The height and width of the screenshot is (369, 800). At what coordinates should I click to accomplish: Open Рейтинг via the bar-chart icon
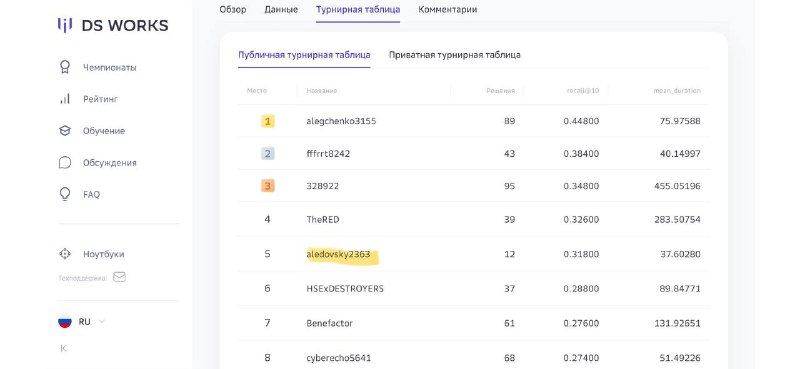pos(65,99)
